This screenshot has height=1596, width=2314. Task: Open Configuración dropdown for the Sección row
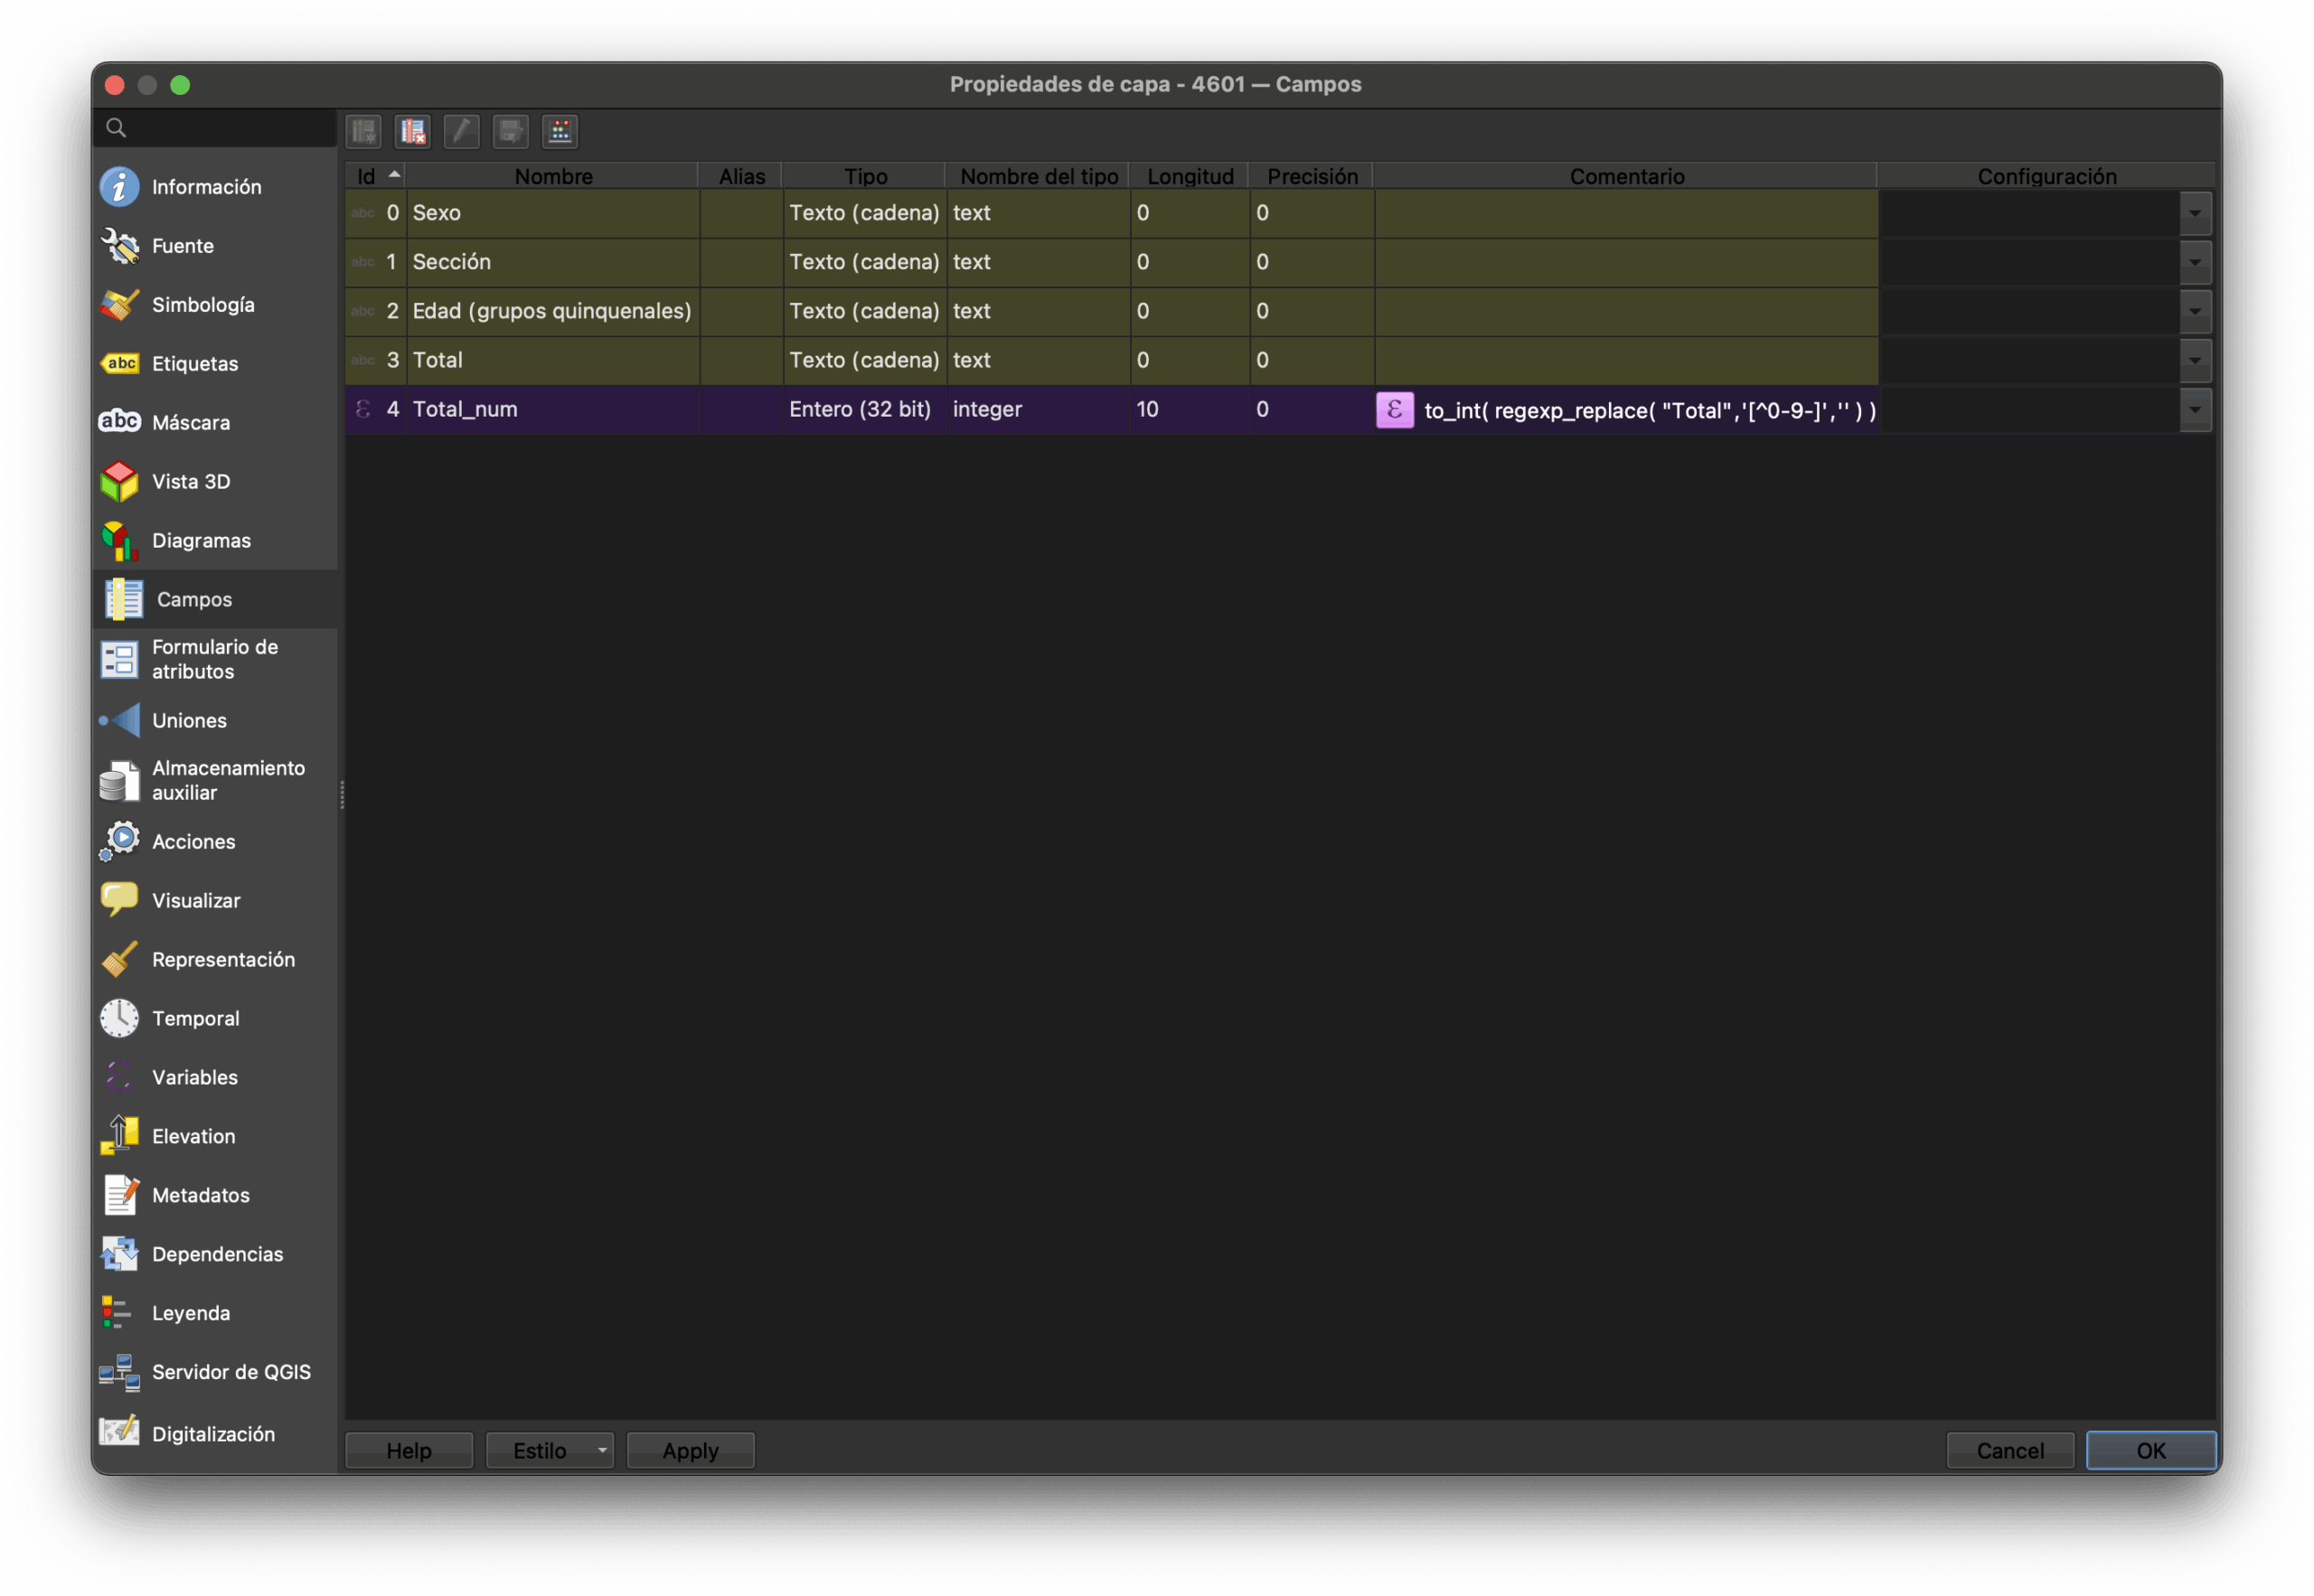2194,262
